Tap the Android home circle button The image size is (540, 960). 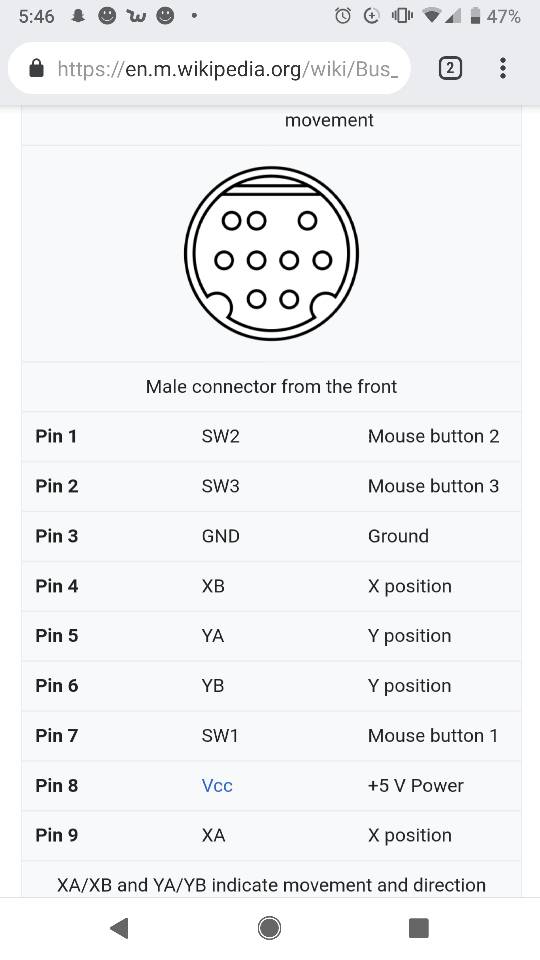[x=269, y=928]
